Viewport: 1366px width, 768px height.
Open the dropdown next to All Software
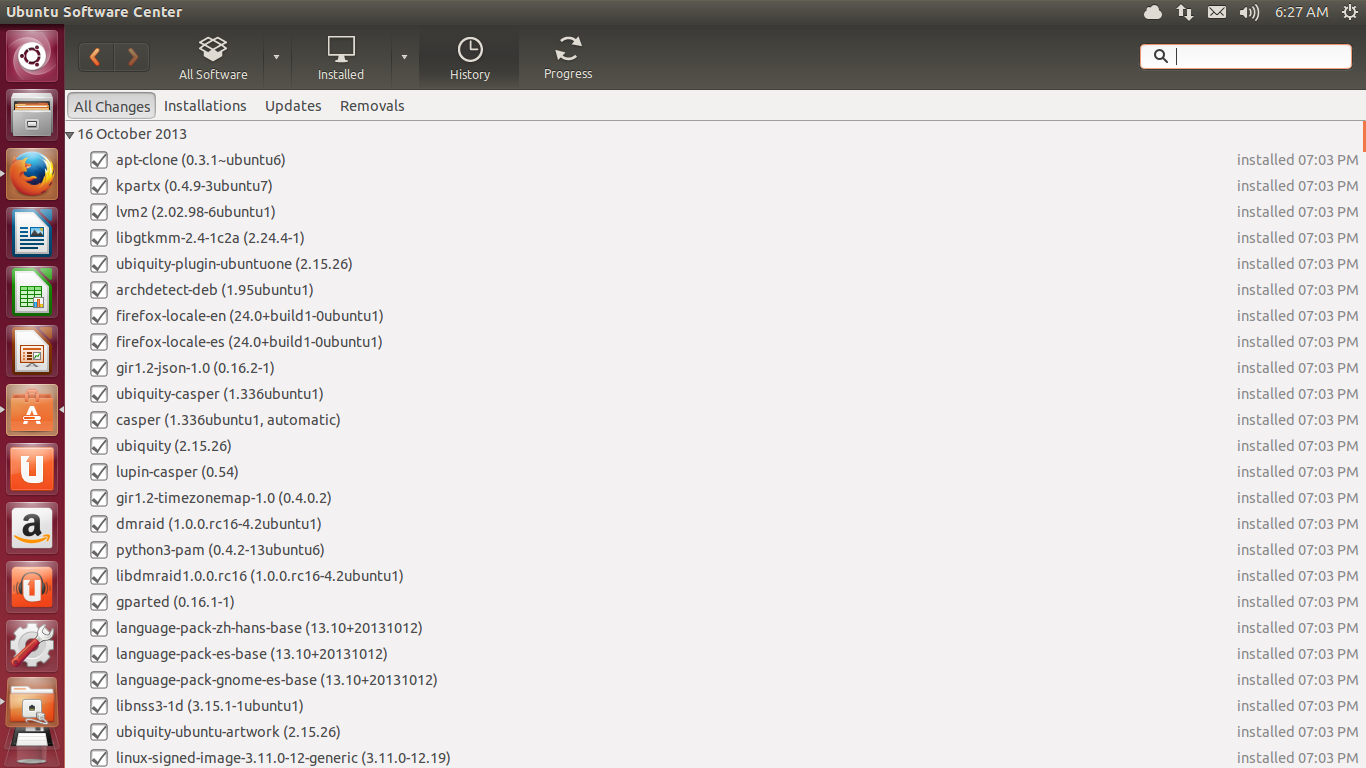[277, 57]
